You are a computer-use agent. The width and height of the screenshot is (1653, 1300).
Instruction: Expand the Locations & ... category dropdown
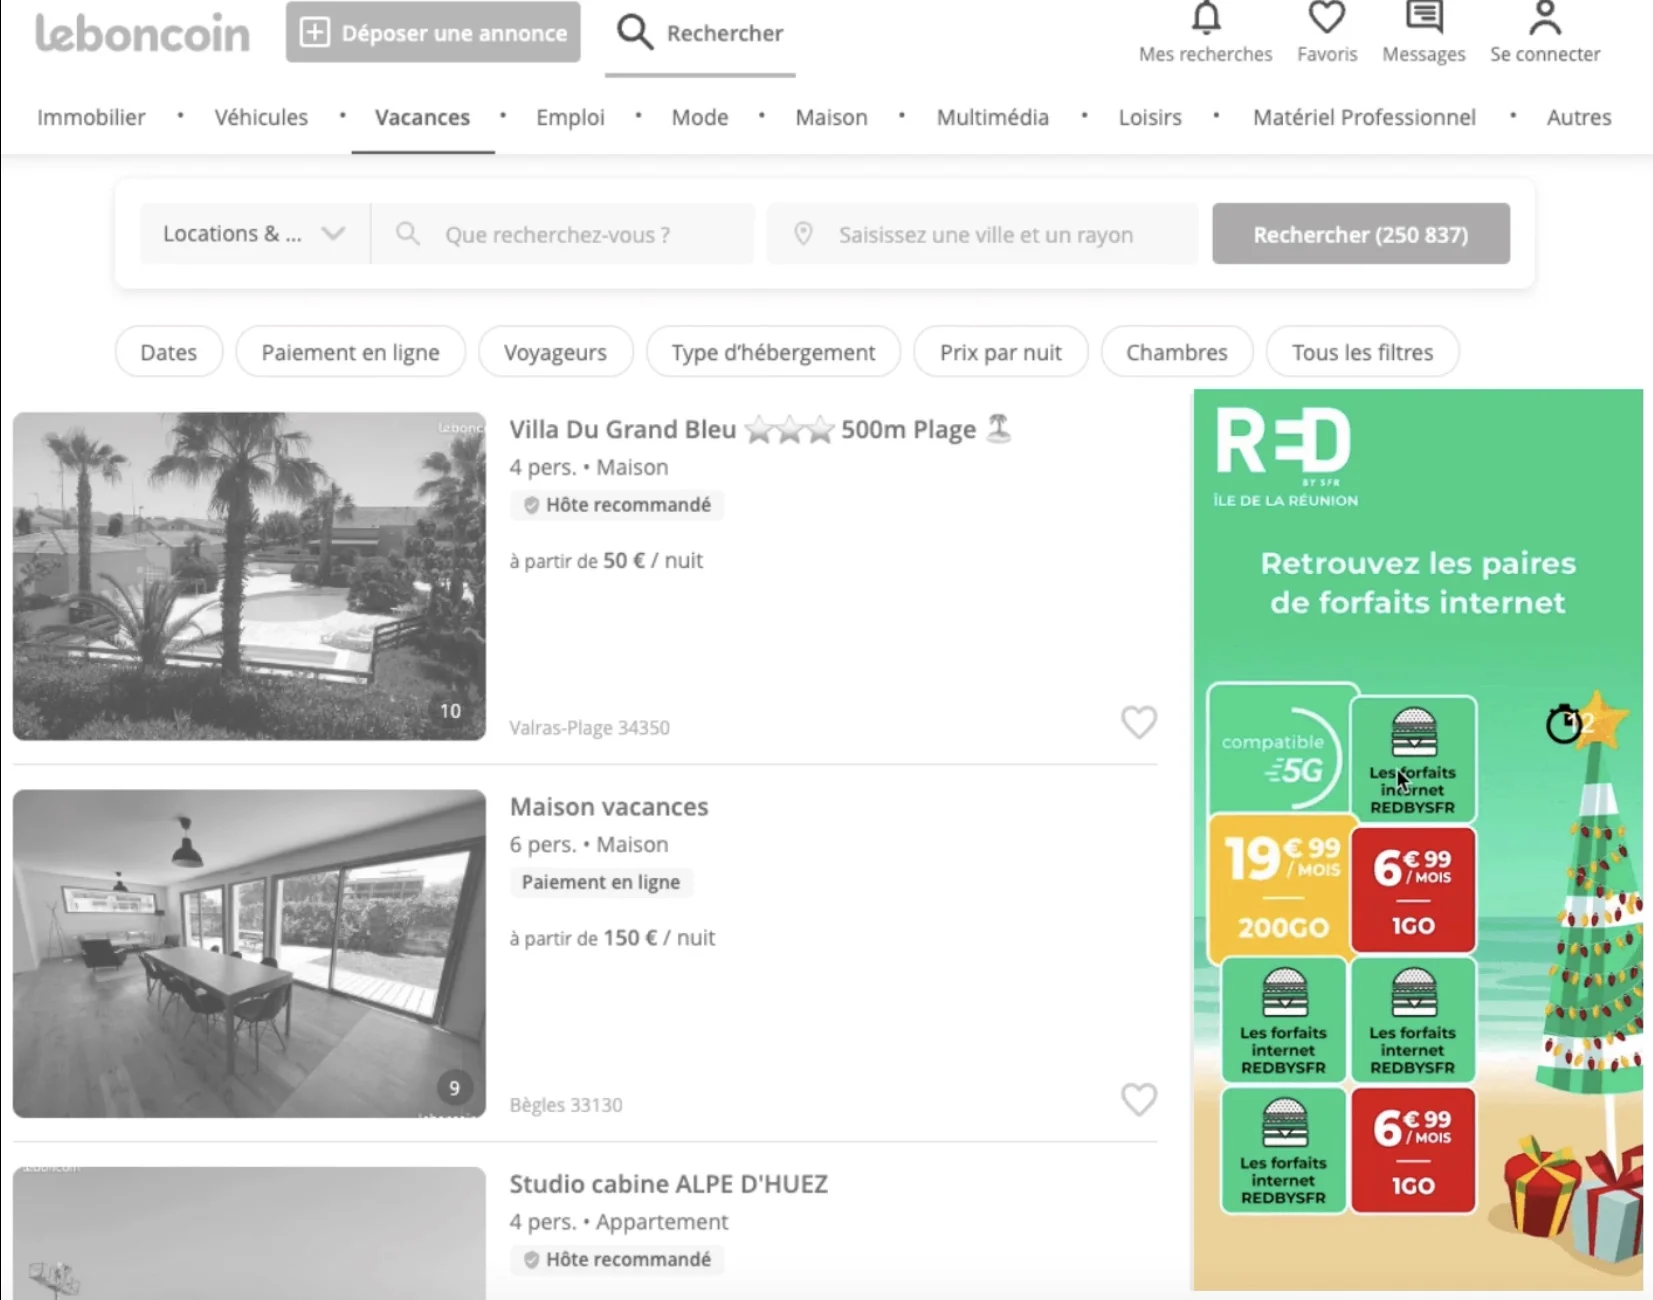click(x=254, y=234)
